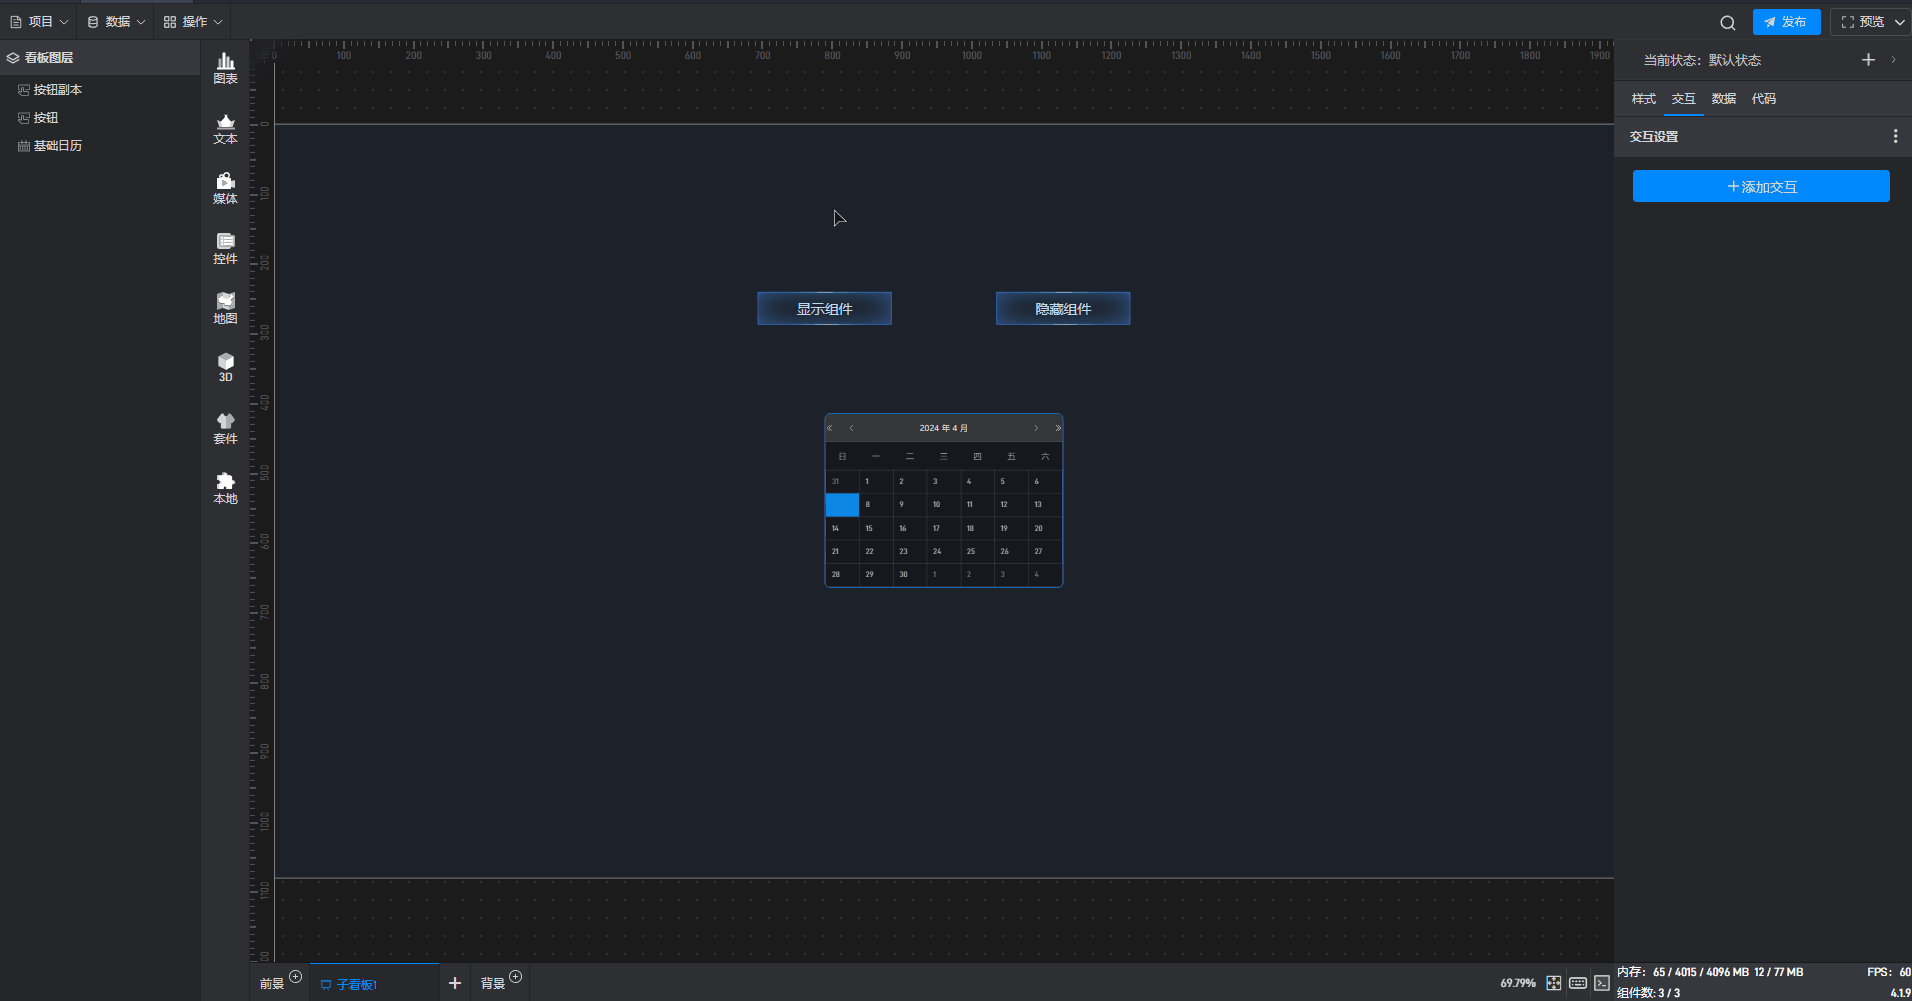Open the keyboard shortcuts icon in status bar
Screen dimensions: 1912x1001
1578,983
